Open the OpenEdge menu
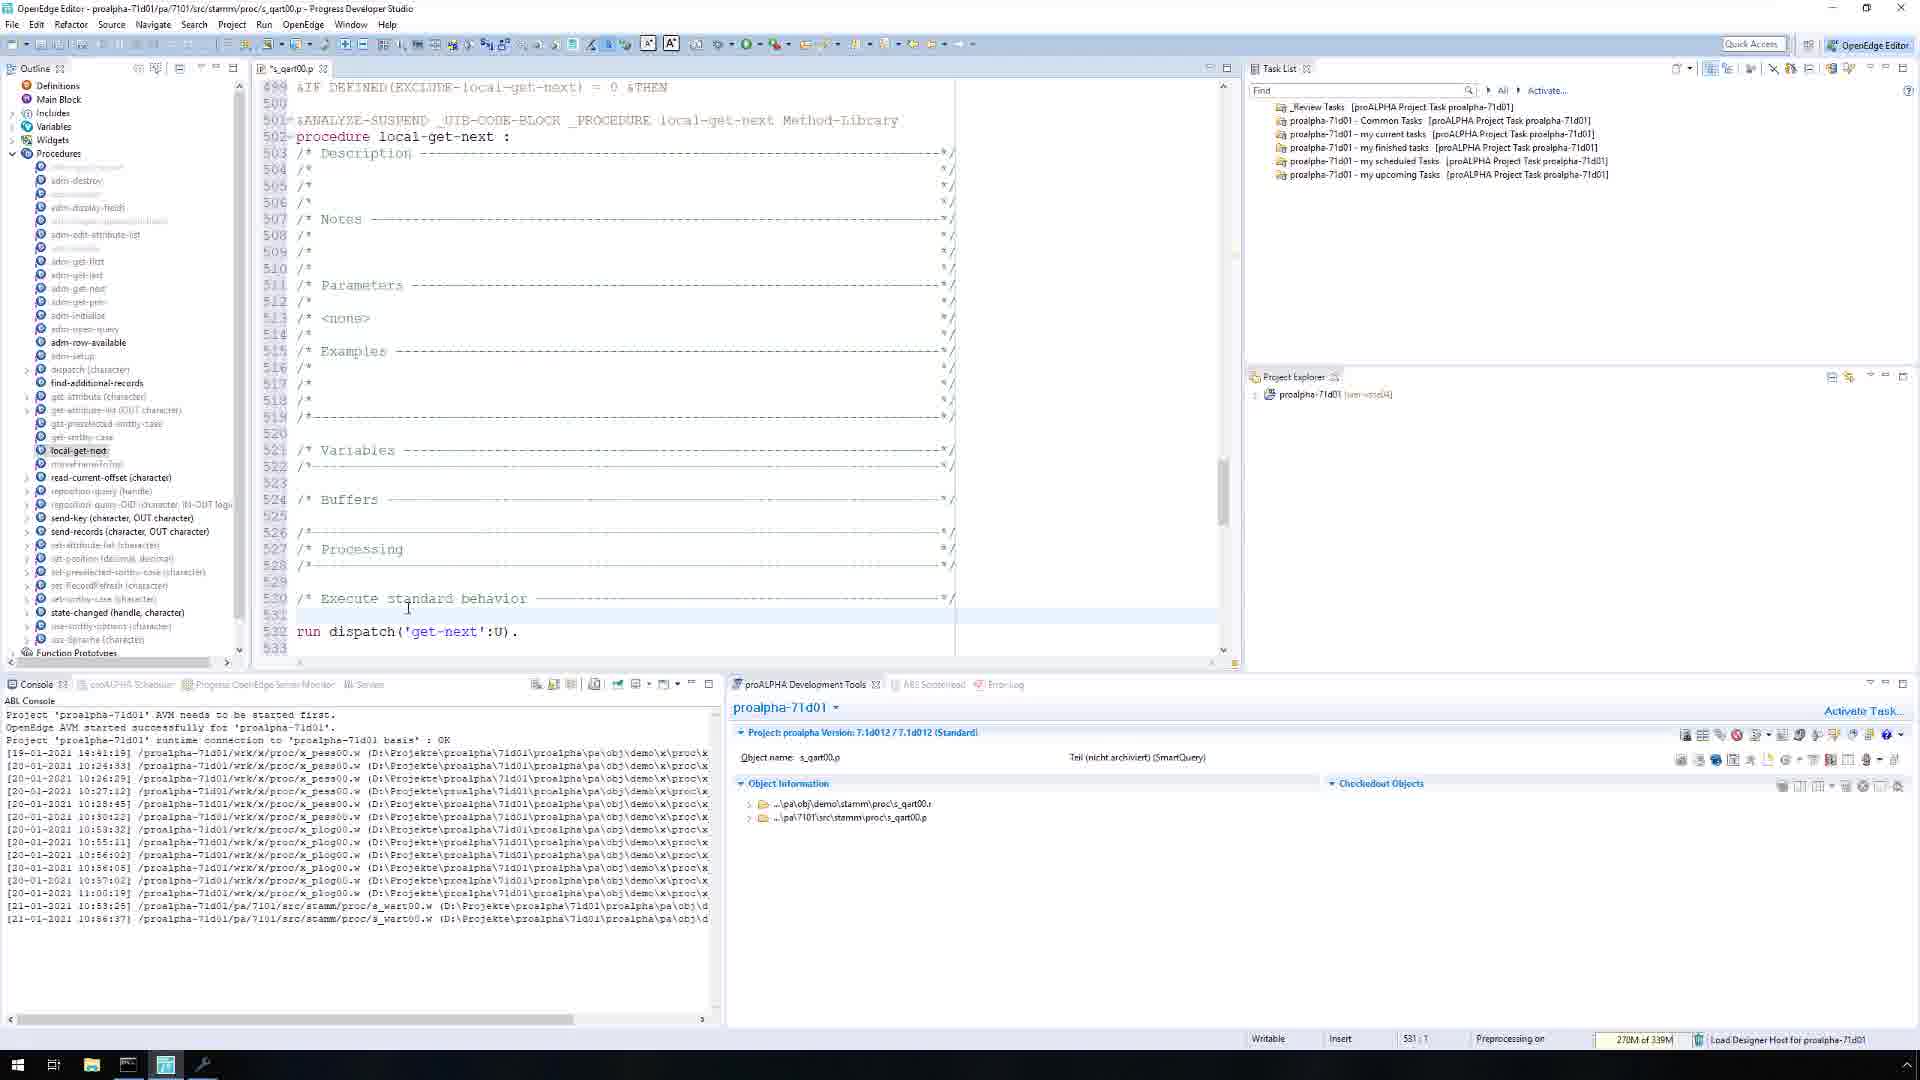 coord(302,25)
